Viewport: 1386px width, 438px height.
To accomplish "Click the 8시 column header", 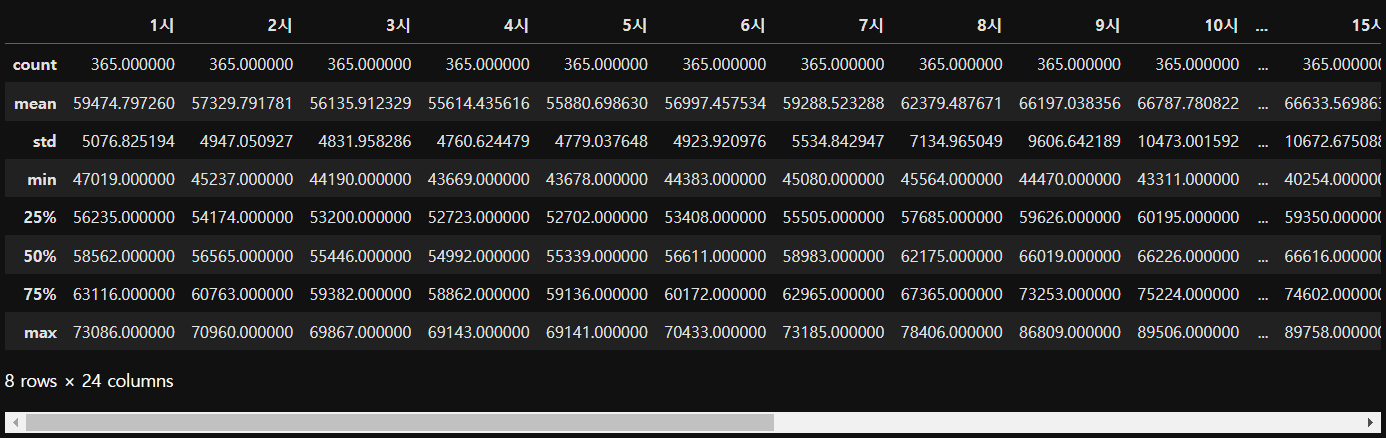I will (x=988, y=27).
